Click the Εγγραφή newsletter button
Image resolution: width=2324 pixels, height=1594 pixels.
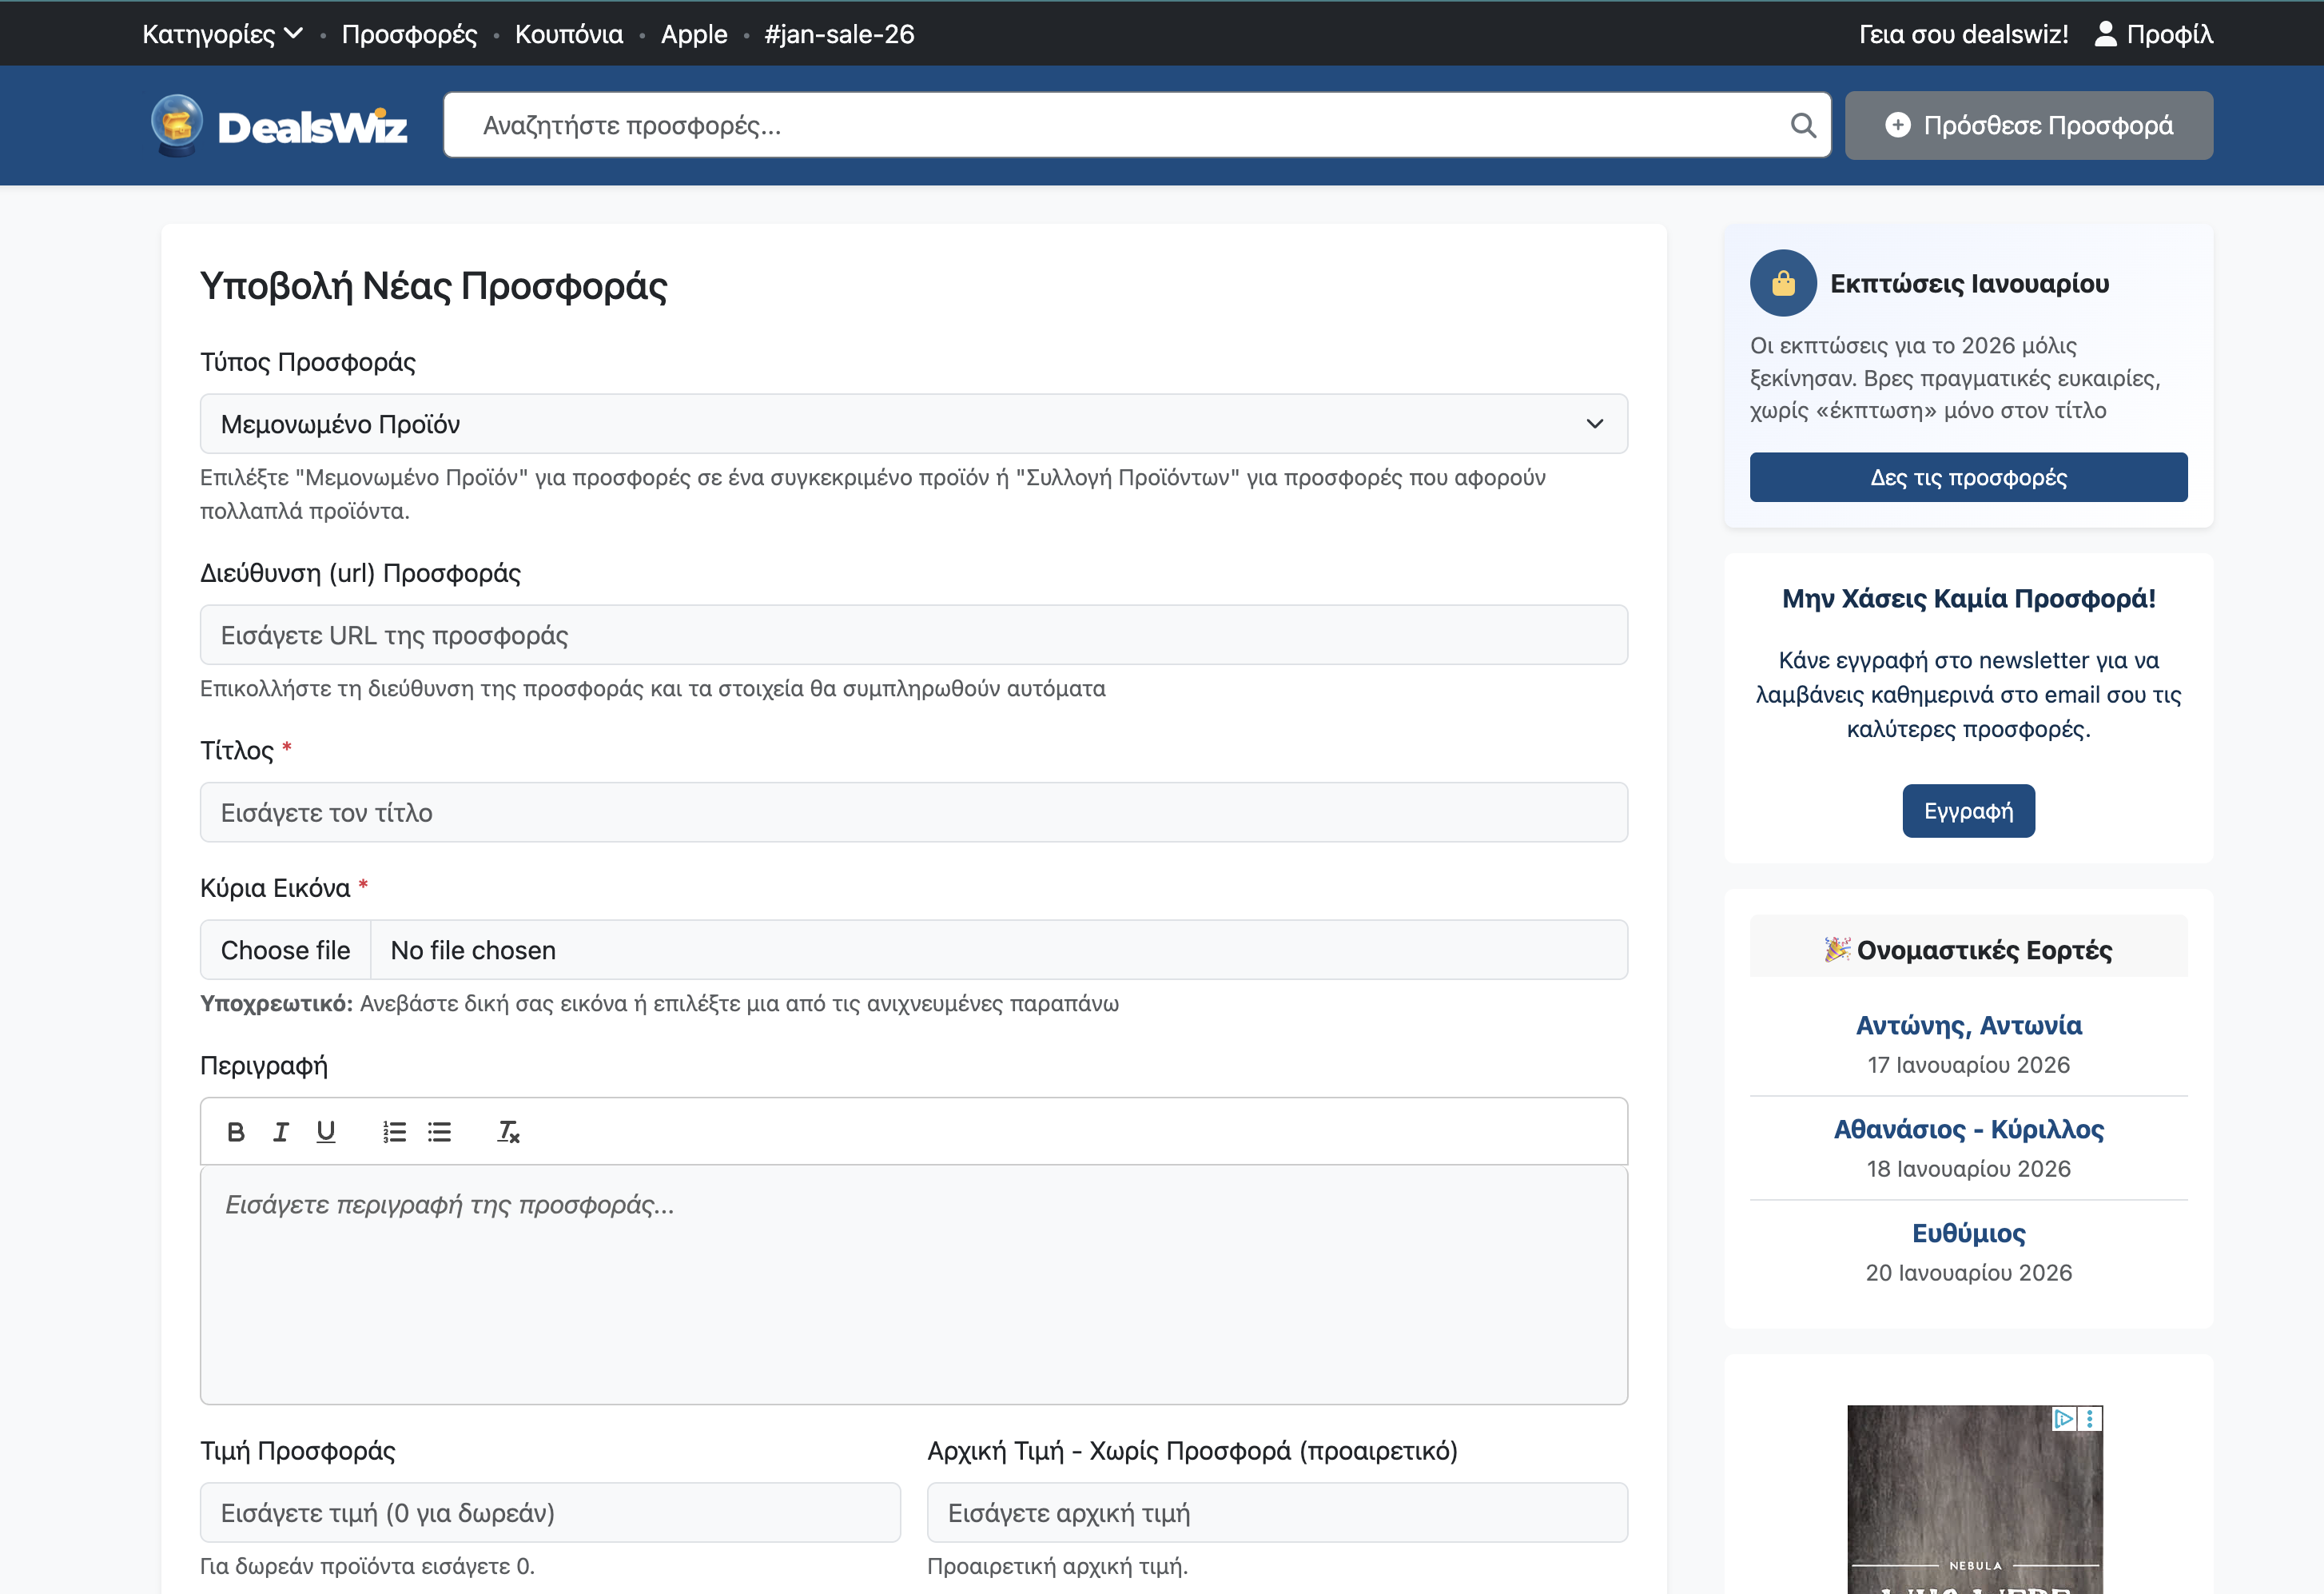pos(1968,811)
